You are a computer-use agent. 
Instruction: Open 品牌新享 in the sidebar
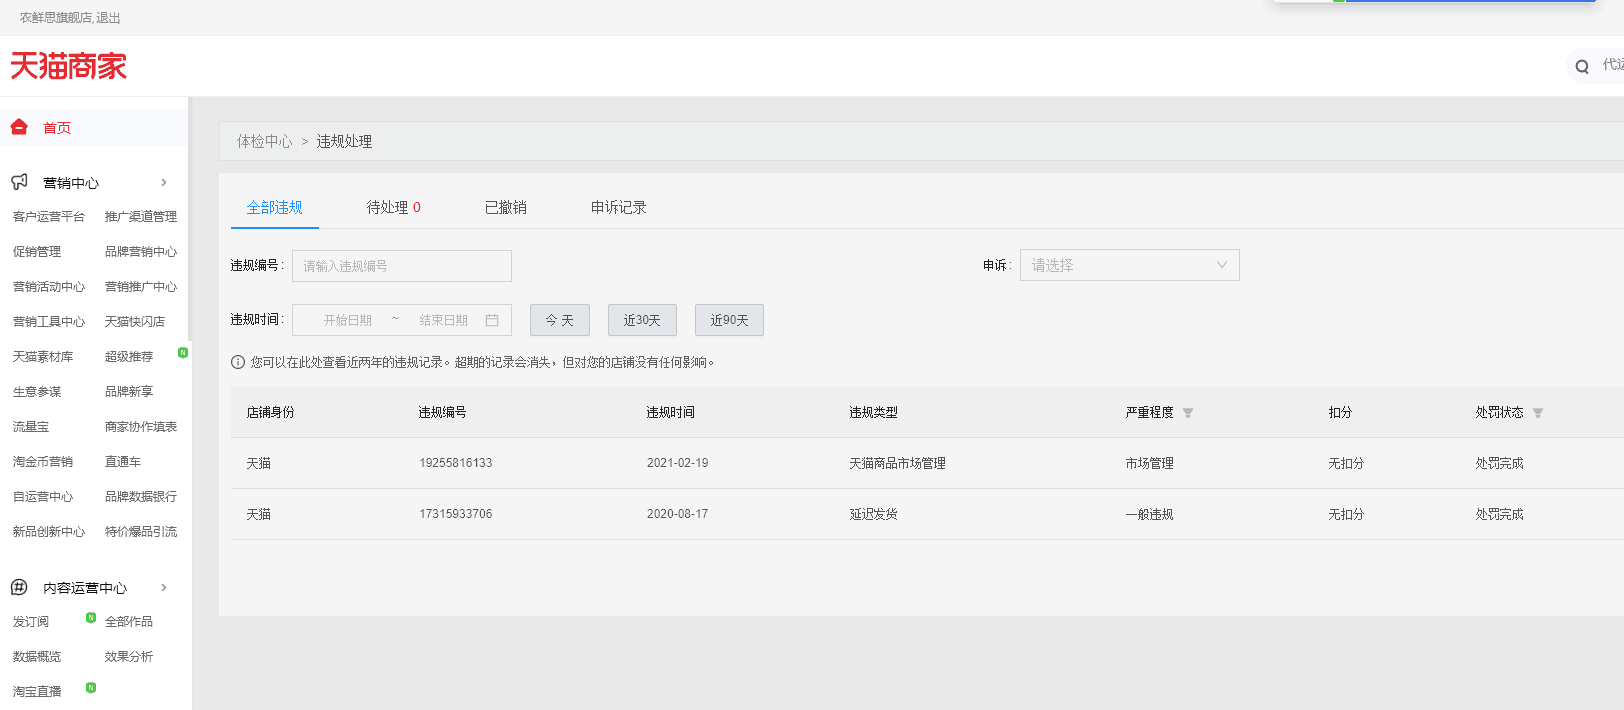pyautogui.click(x=129, y=391)
